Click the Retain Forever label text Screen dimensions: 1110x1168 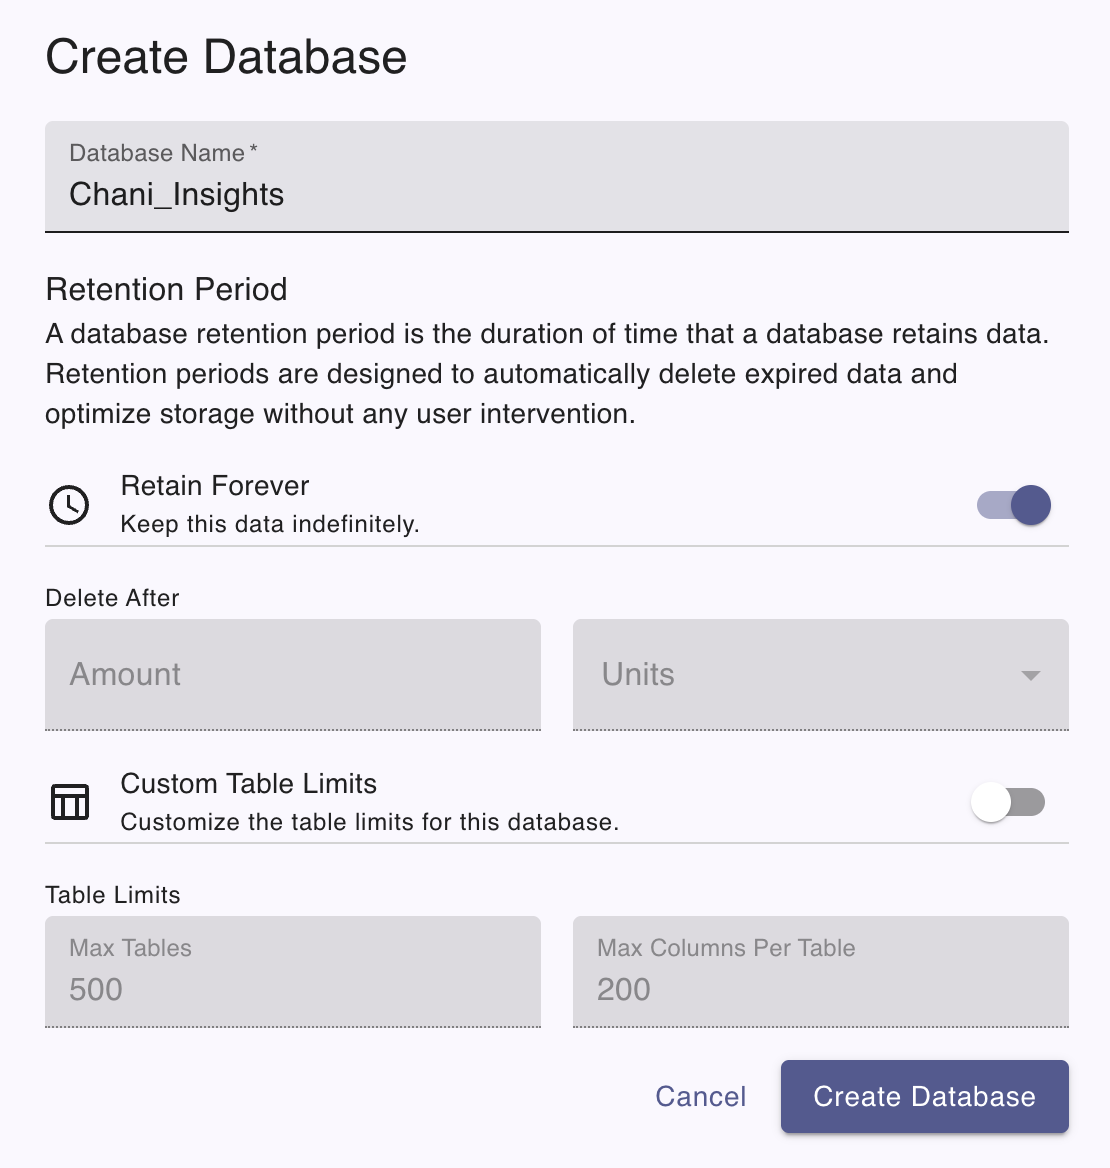pos(214,486)
